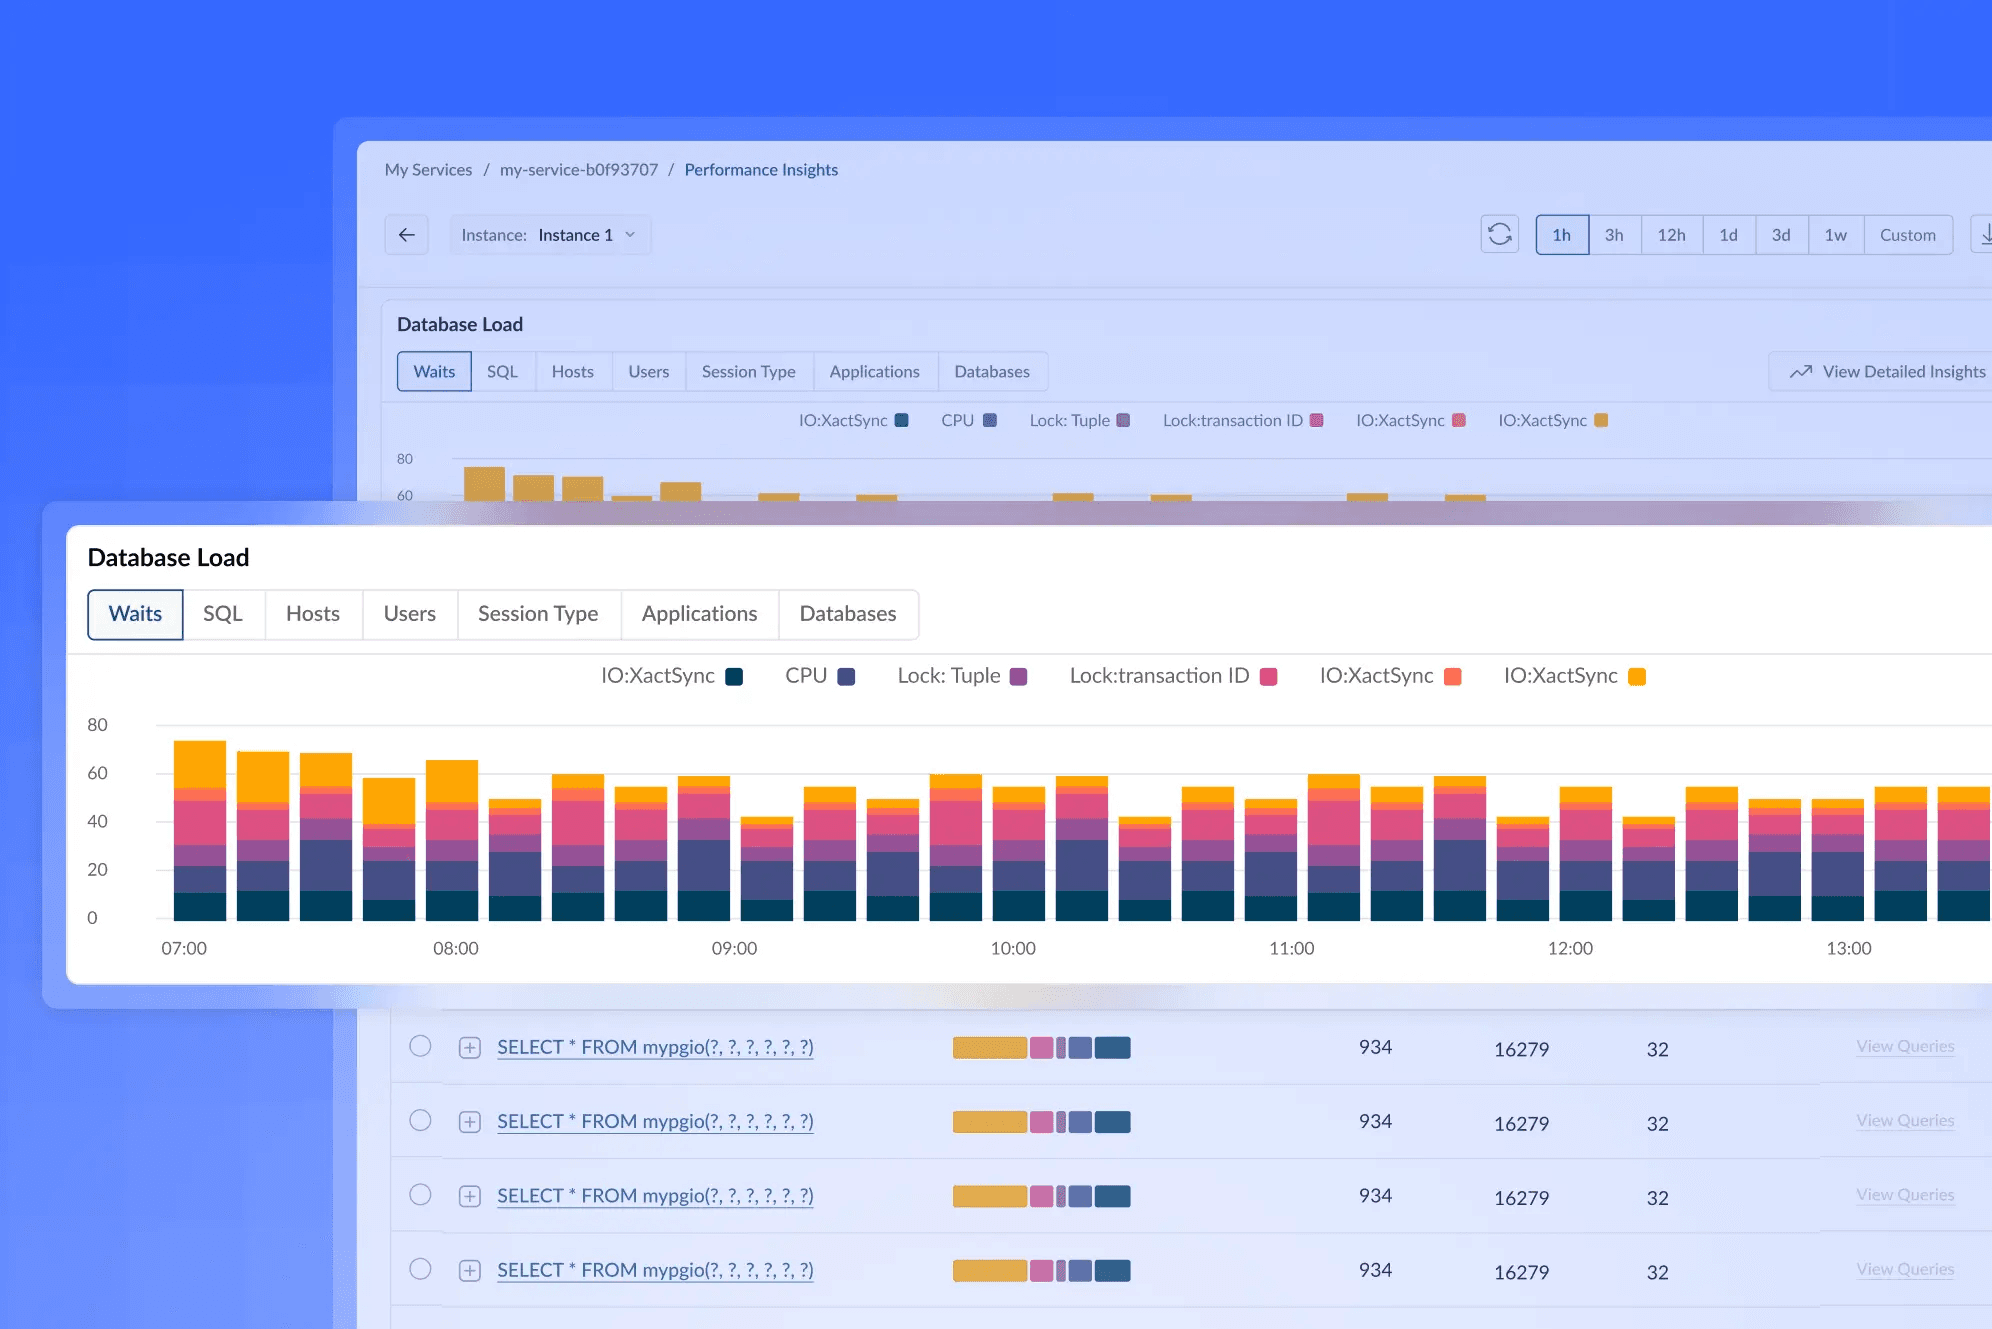Click the Performance Insights breadcrumb
The width and height of the screenshot is (1992, 1329).
tap(761, 170)
